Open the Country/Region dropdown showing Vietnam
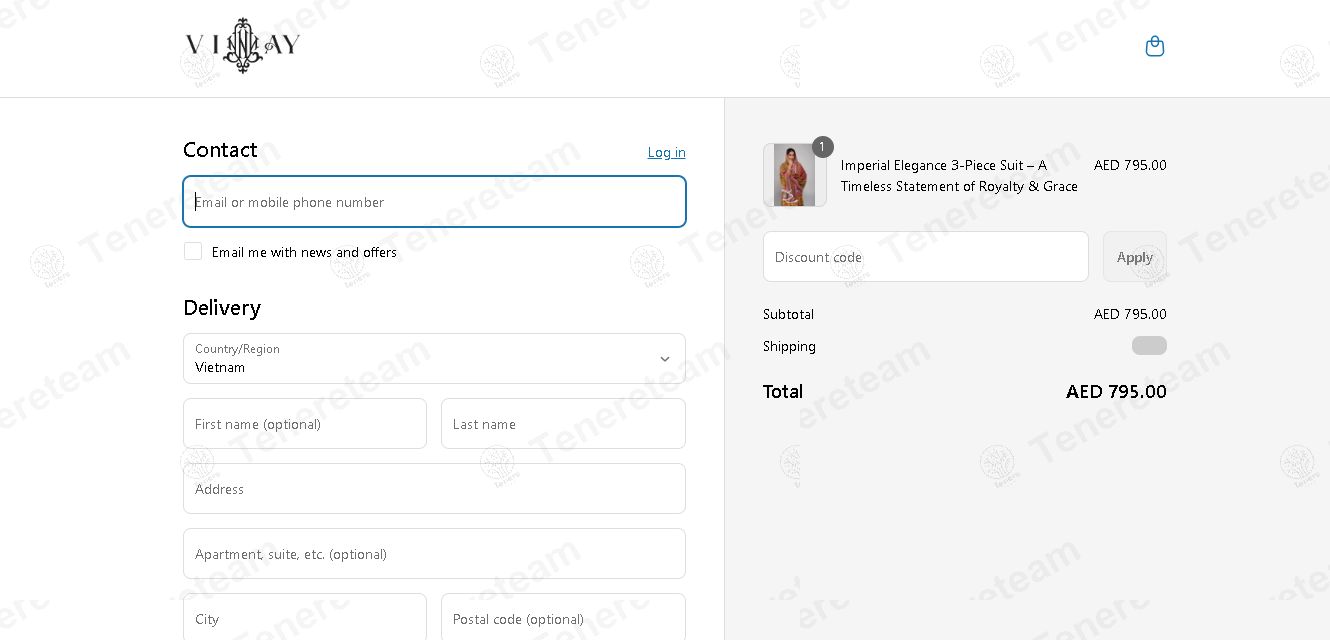This screenshot has height=640, width=1330. (x=434, y=359)
